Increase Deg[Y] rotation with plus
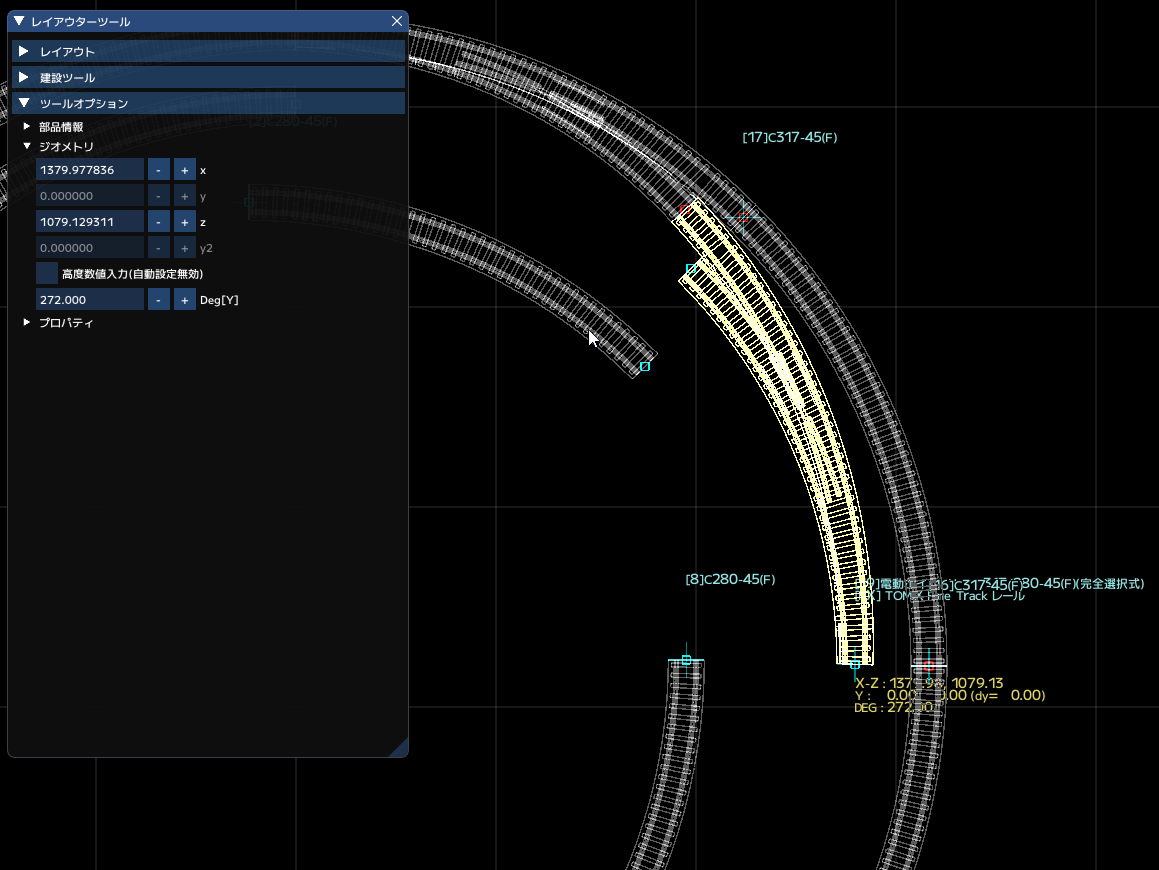 tap(185, 299)
